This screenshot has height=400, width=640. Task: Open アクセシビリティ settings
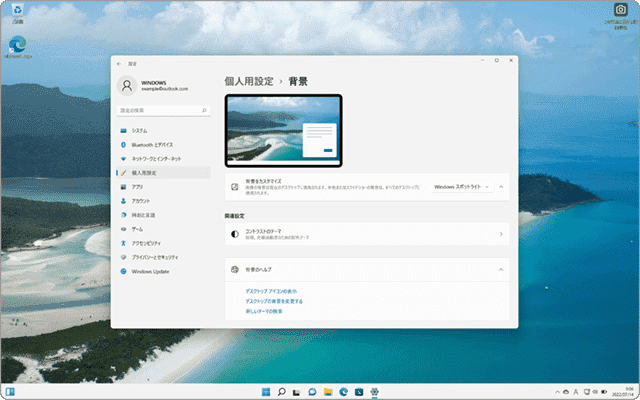147,243
